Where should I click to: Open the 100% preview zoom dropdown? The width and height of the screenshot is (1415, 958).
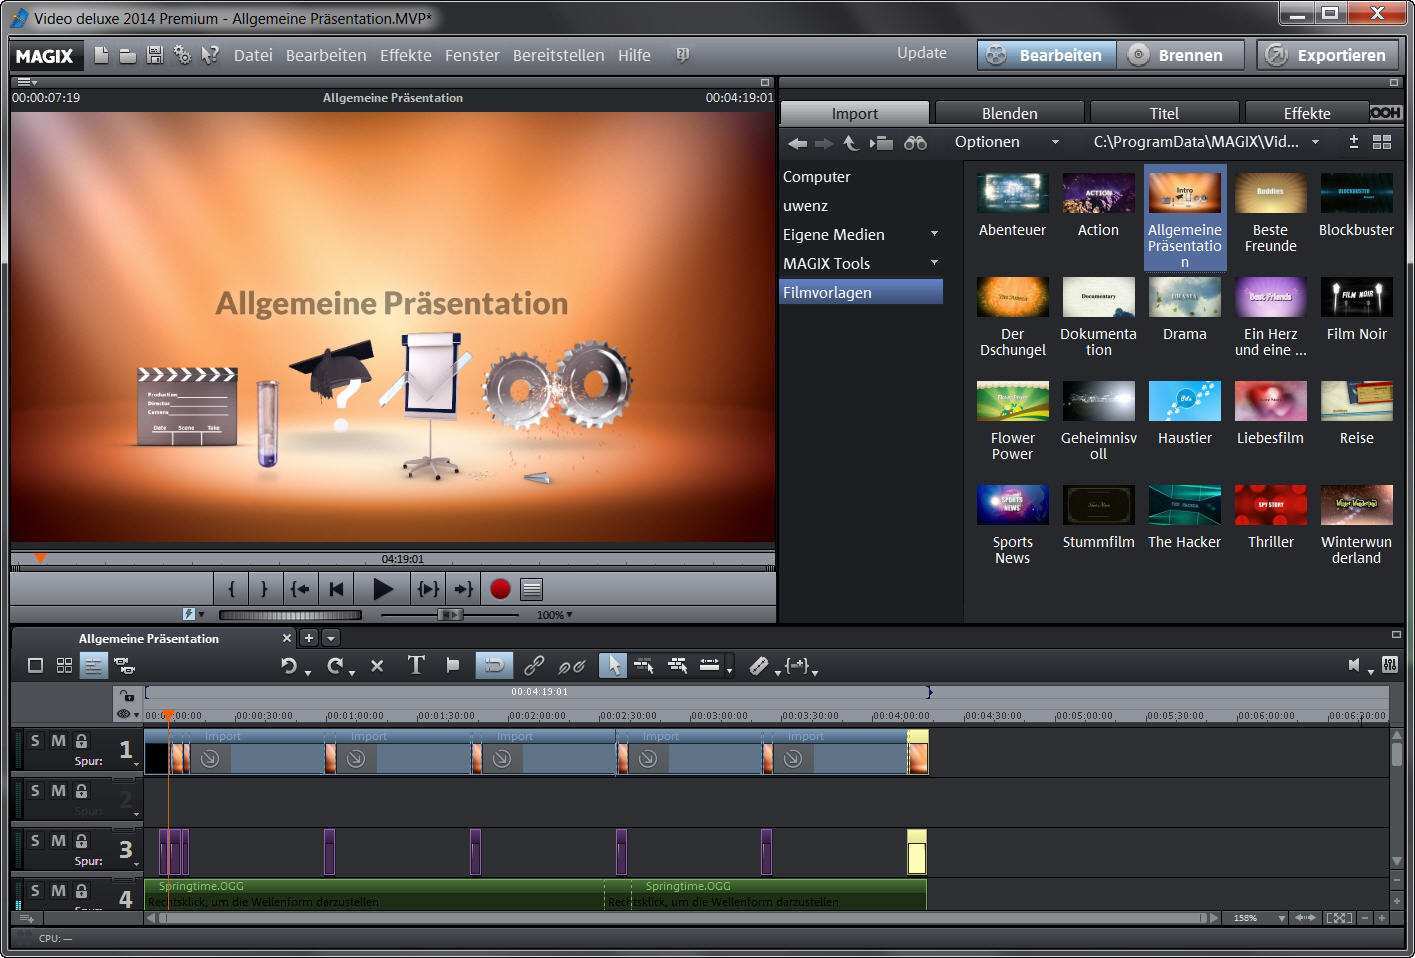(555, 615)
